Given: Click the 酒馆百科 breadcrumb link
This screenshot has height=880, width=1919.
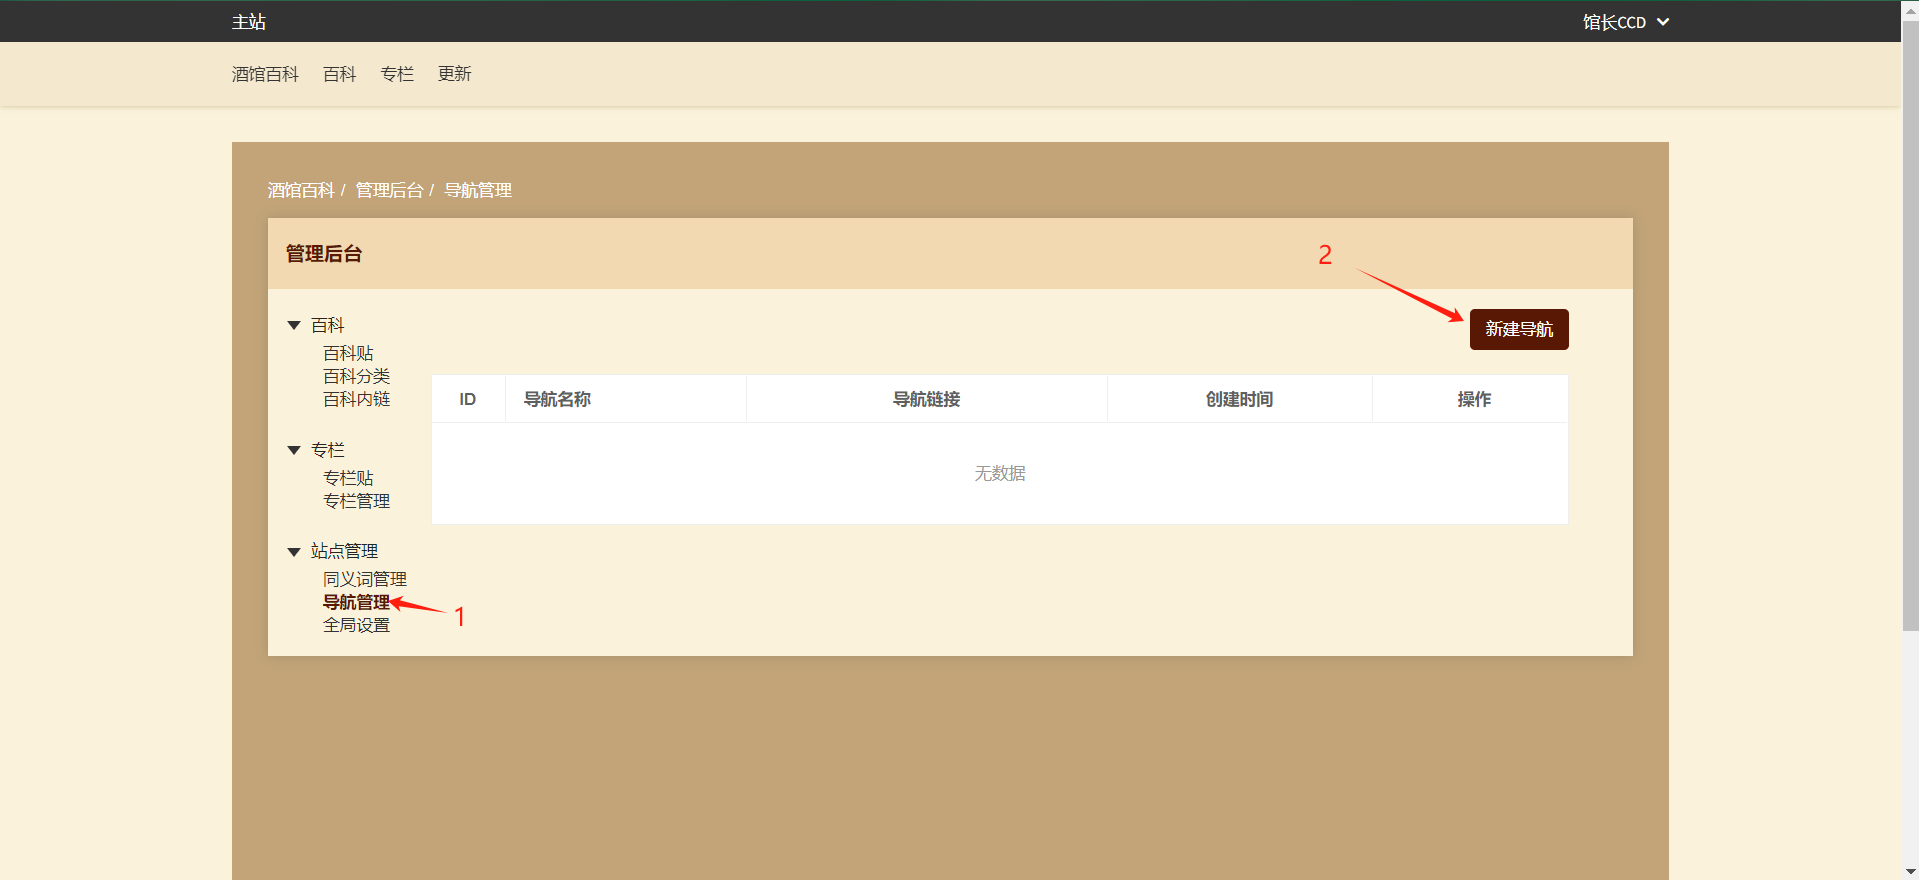Looking at the screenshot, I should tap(300, 191).
